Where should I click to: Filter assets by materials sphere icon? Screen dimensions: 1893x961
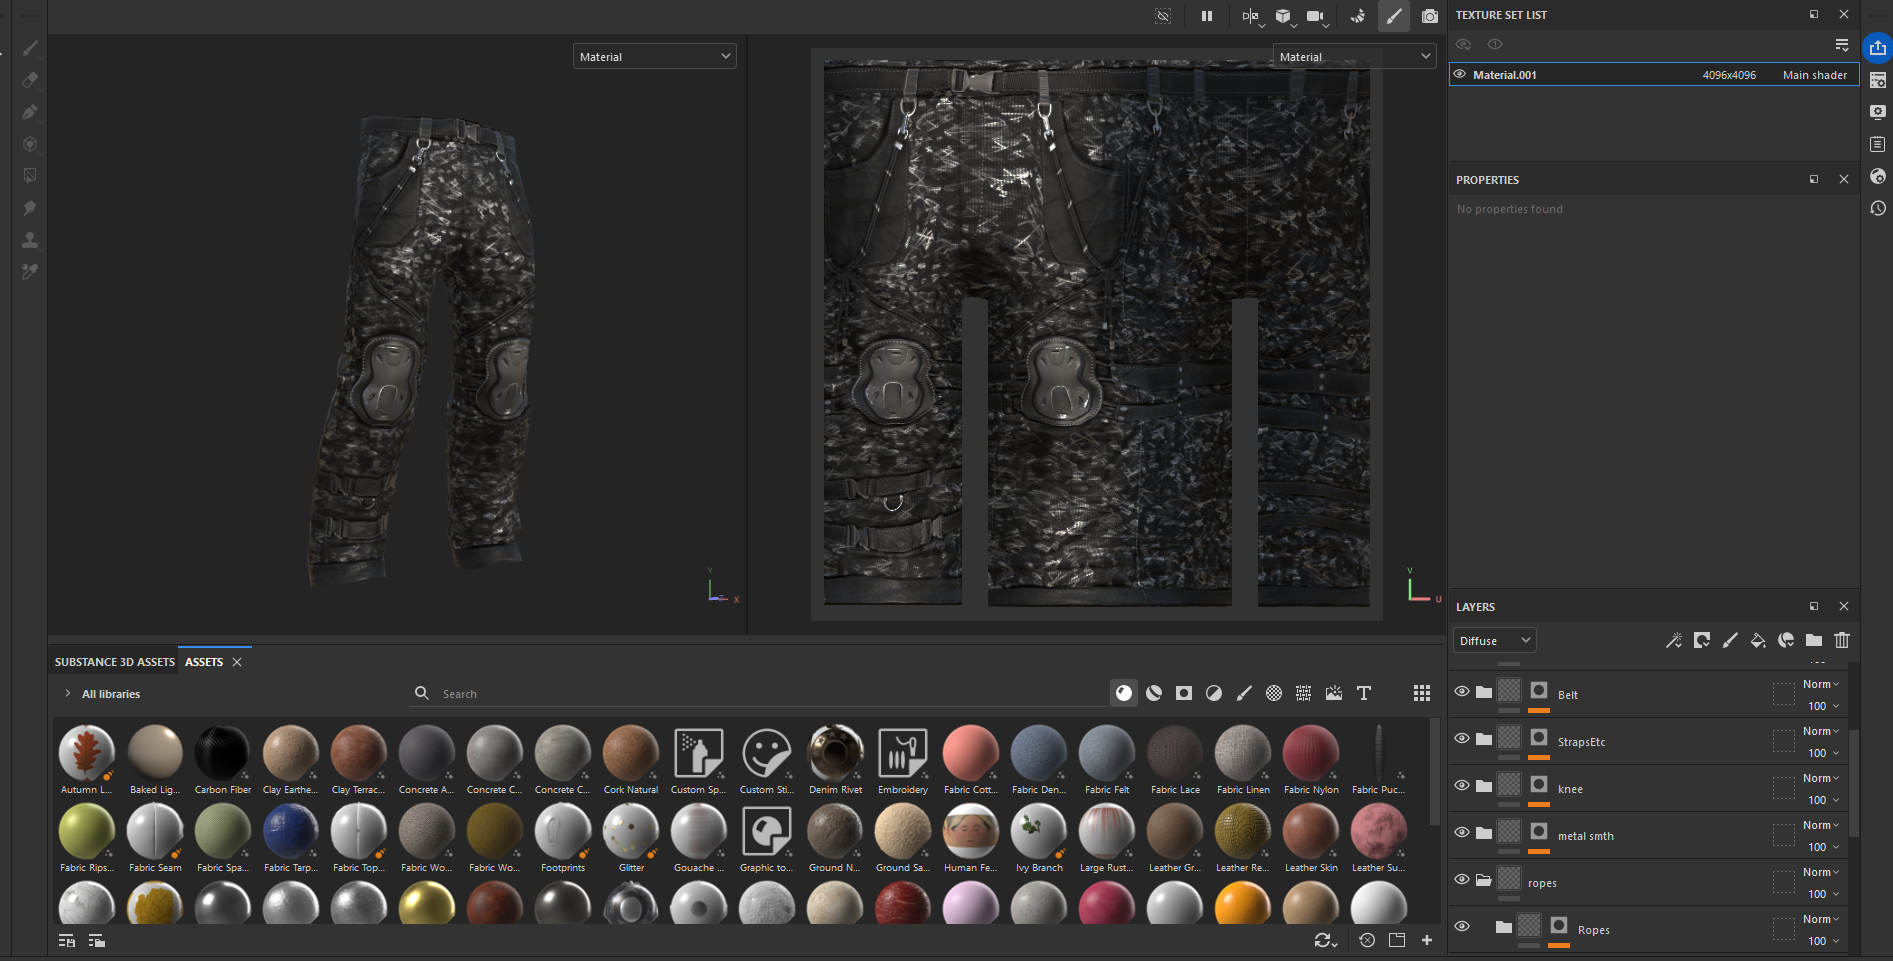(x=1124, y=693)
